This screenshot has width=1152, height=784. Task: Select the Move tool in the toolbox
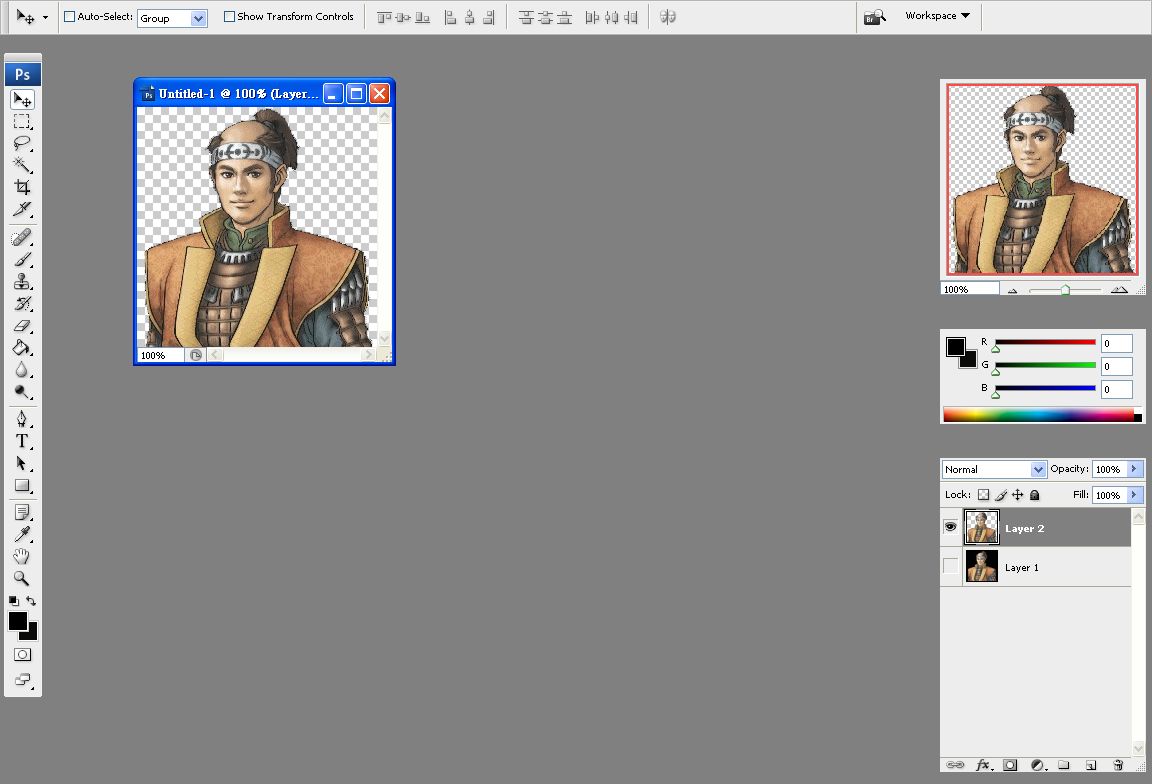[22, 99]
